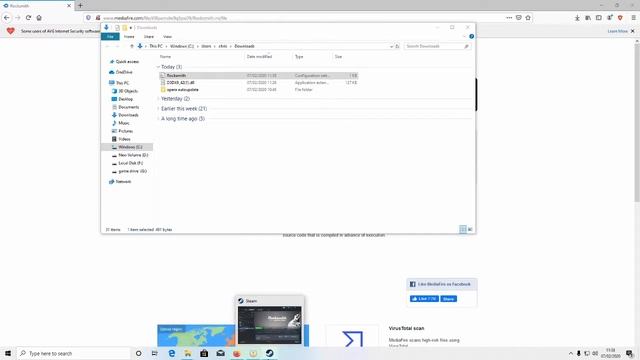Click Firefox back arrow button
The image size is (640, 360).
(7, 18)
